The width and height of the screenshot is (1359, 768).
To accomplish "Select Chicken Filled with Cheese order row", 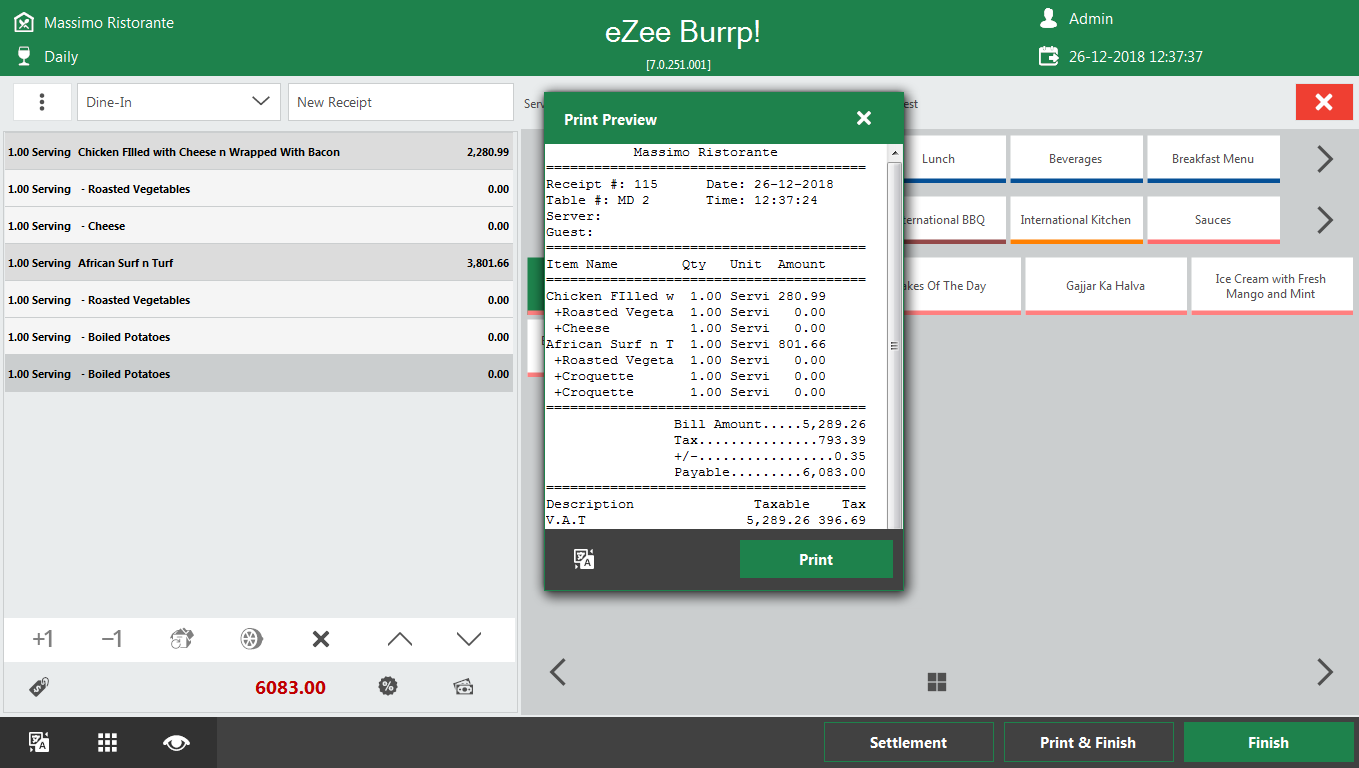I will pyautogui.click(x=259, y=152).
